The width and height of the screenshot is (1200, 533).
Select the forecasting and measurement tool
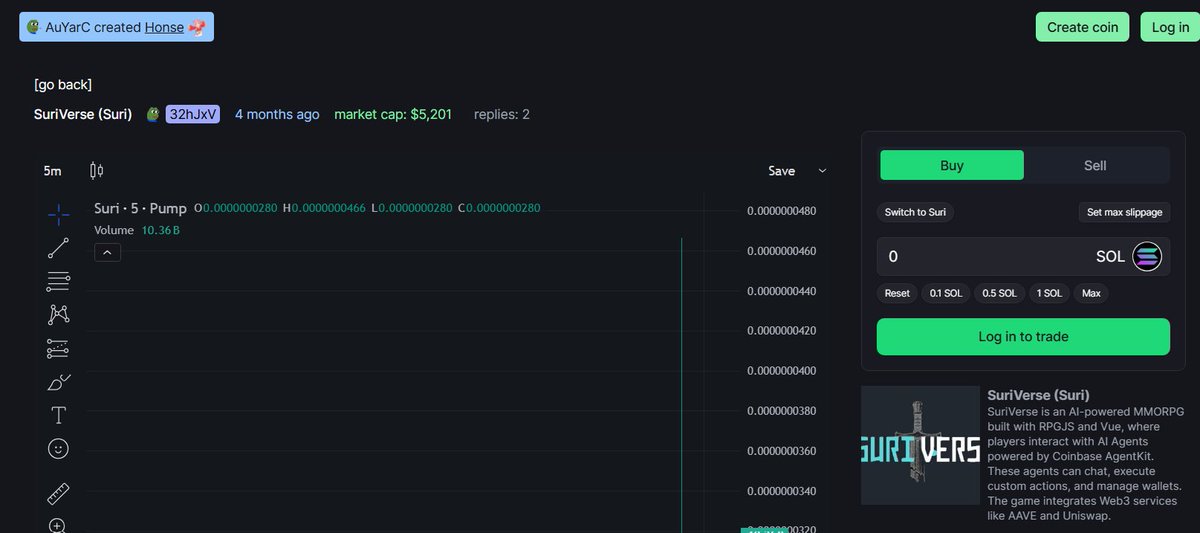click(58, 349)
